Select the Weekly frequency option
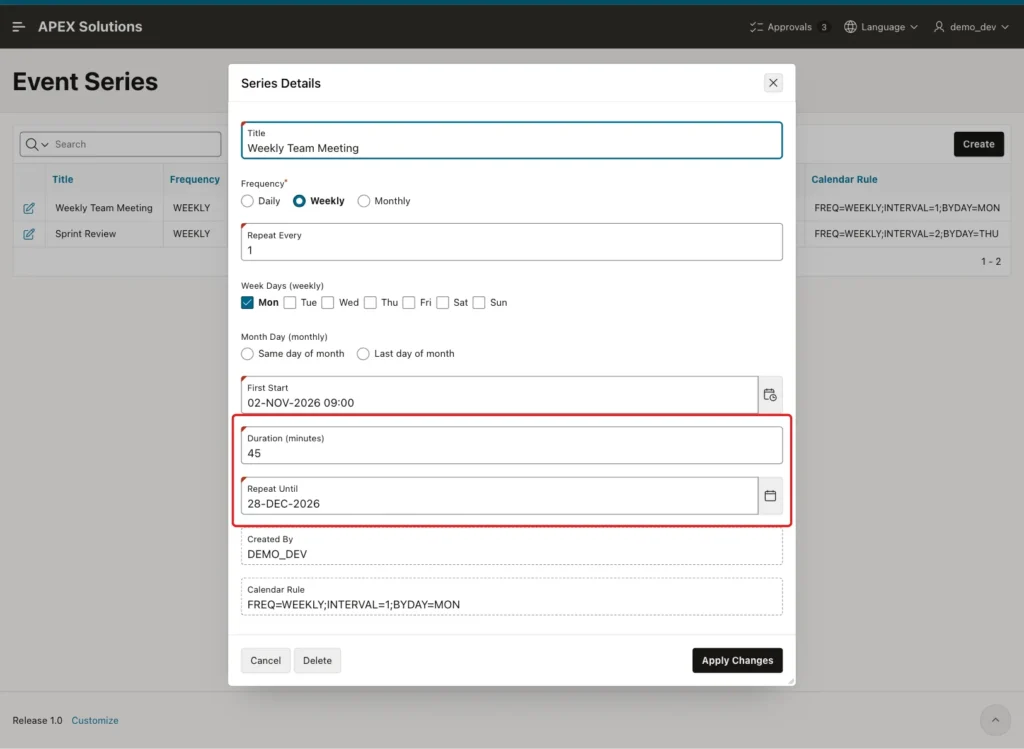 (299, 201)
